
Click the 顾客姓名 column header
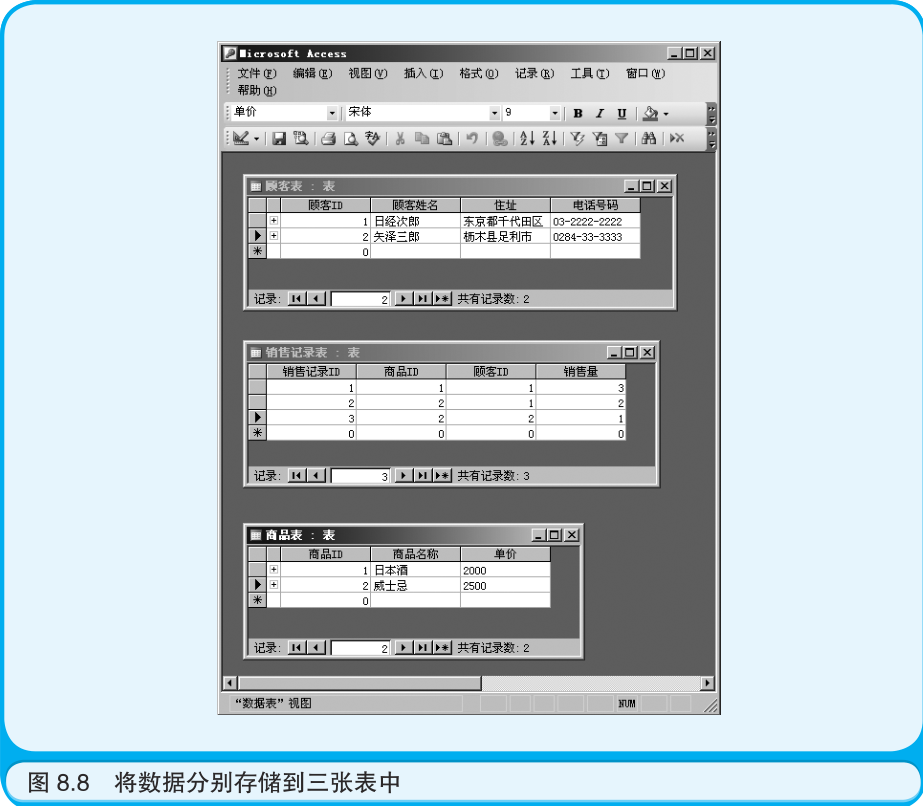[x=415, y=205]
